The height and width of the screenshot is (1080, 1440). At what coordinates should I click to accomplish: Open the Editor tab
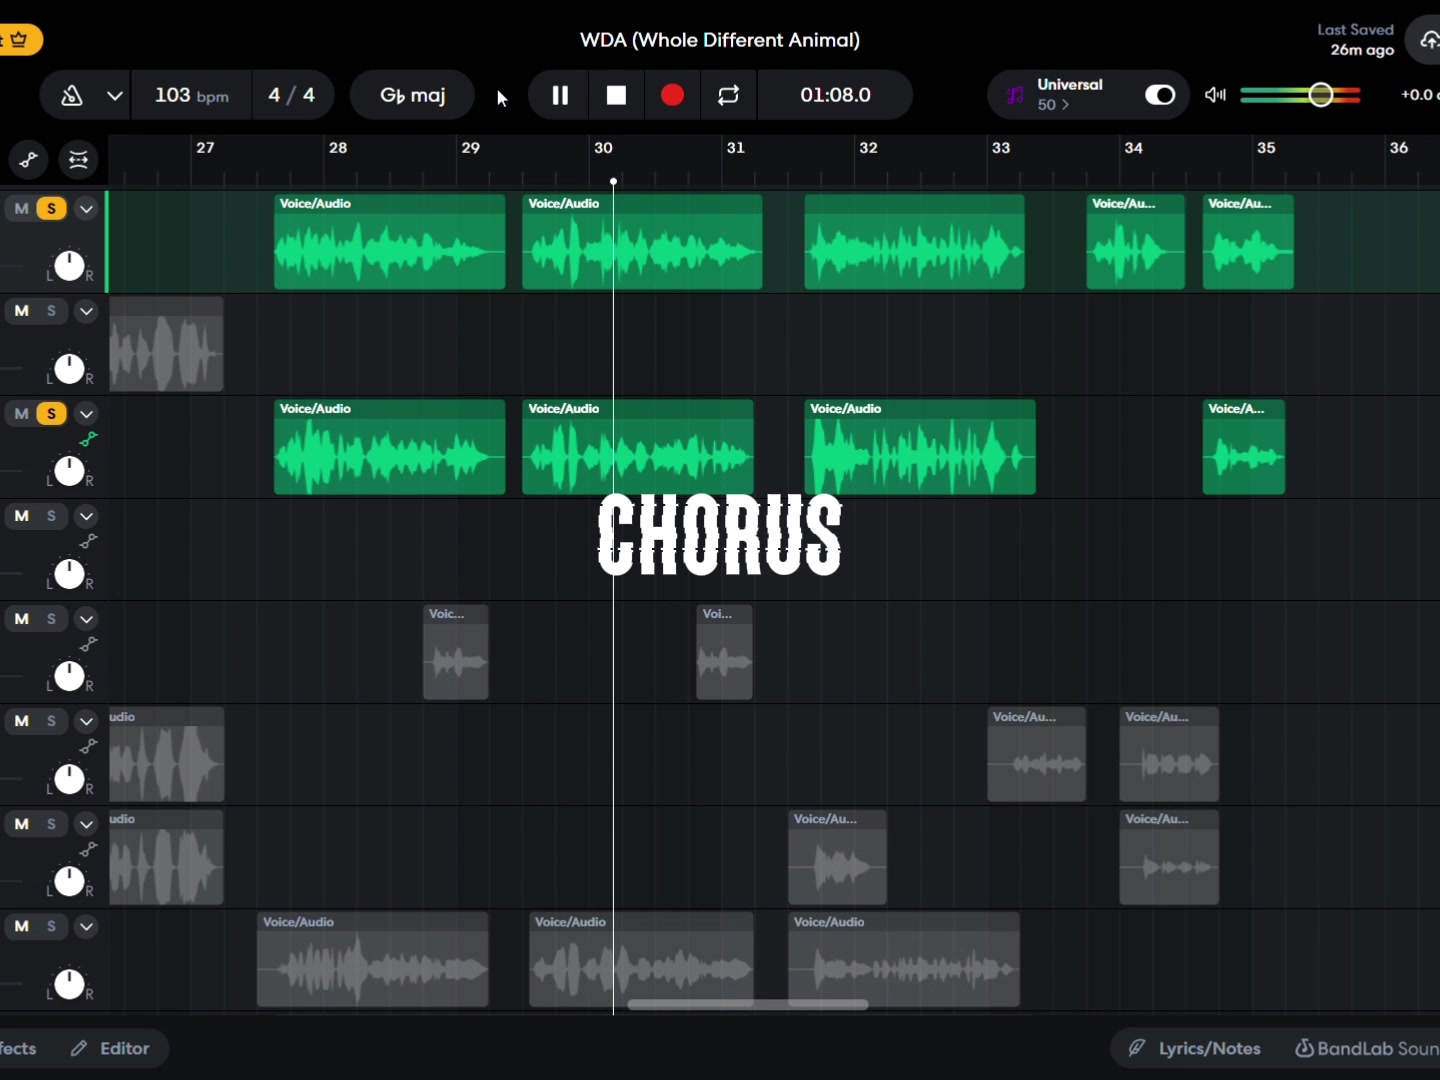(x=111, y=1048)
